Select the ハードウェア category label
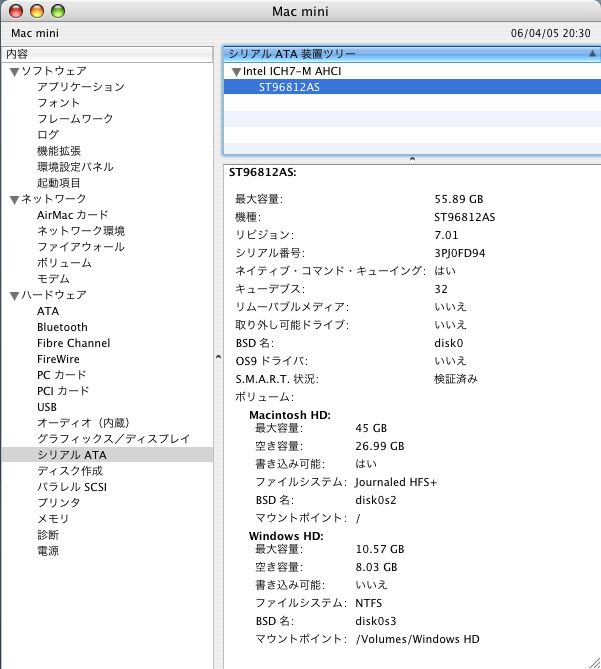The height and width of the screenshot is (669, 601). point(54,295)
